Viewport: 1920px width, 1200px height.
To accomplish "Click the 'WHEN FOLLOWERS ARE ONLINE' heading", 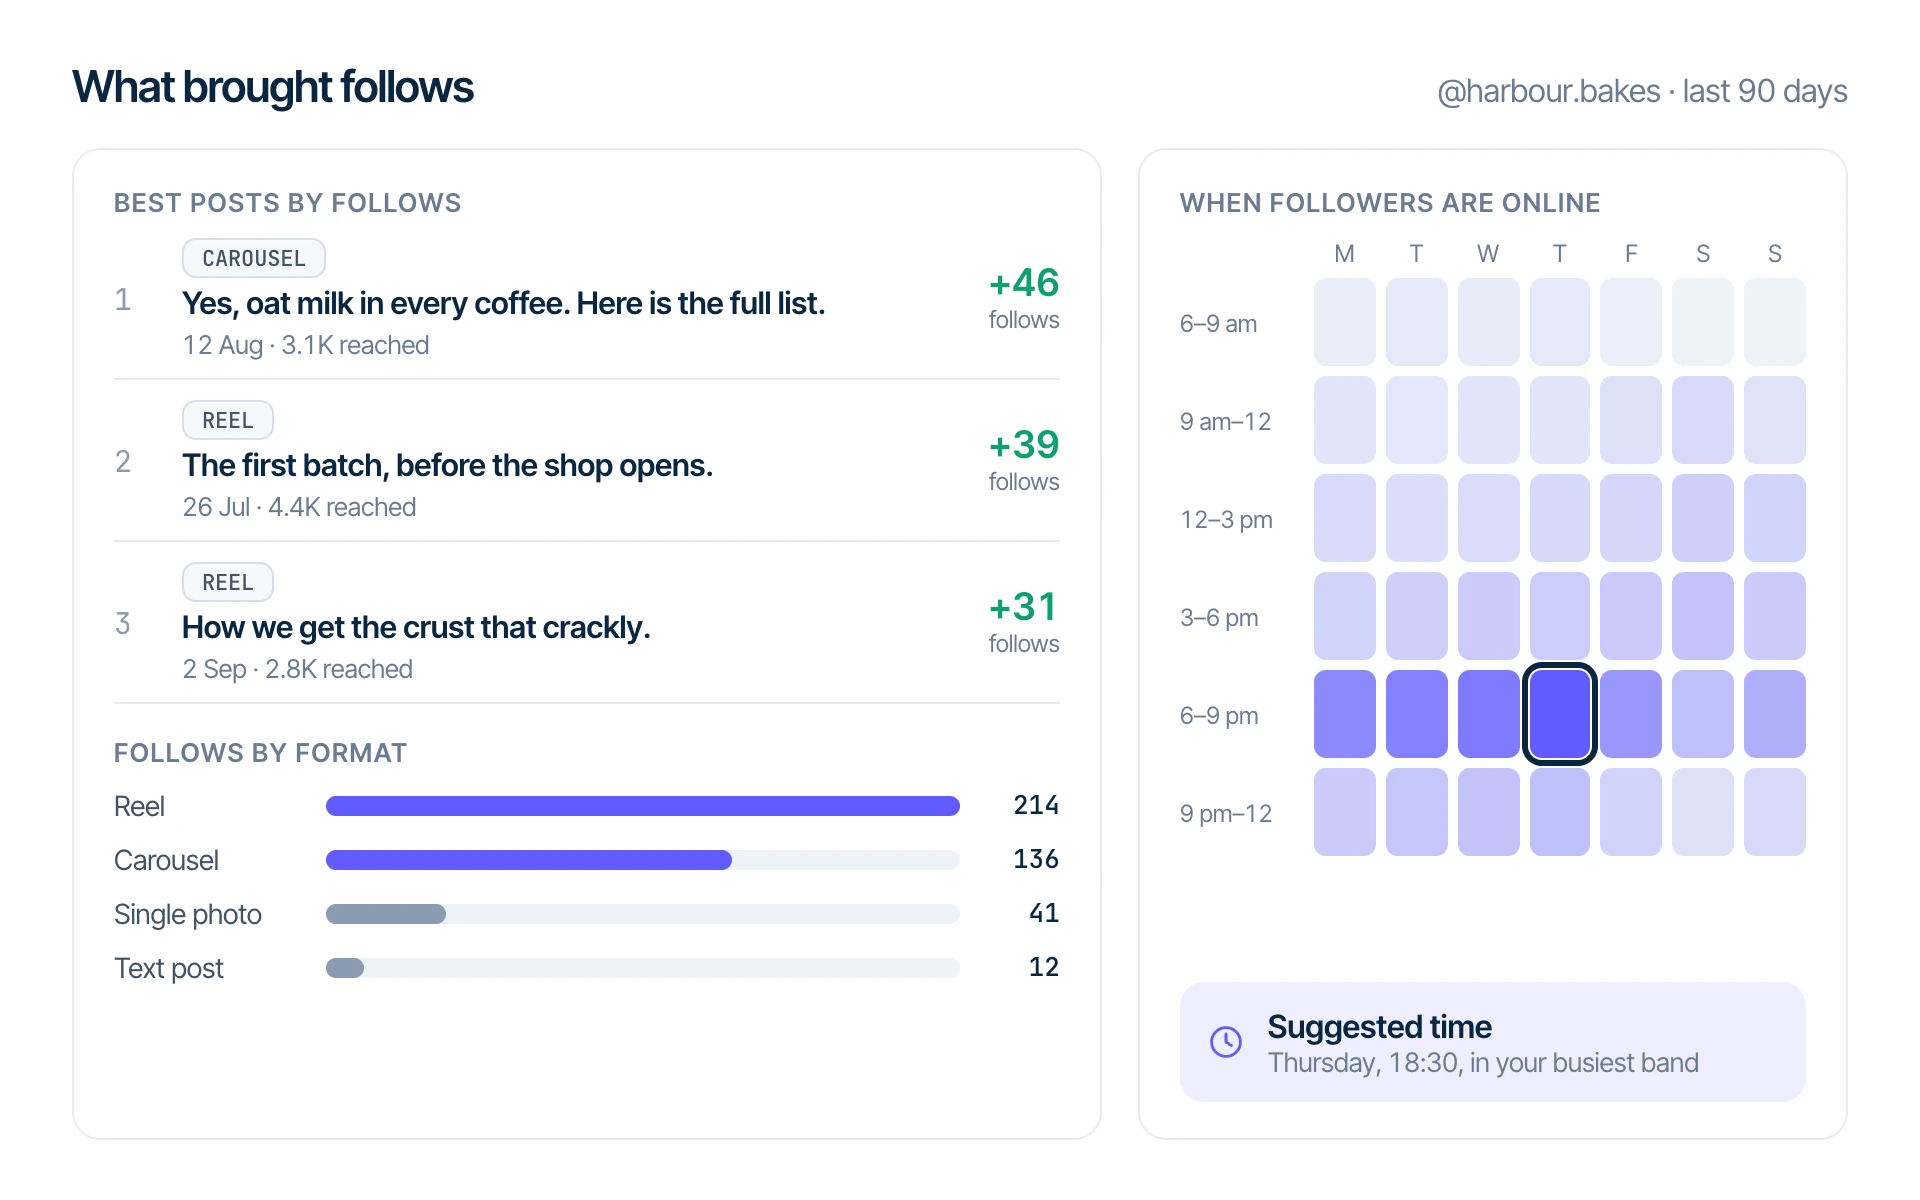I will click(1390, 203).
